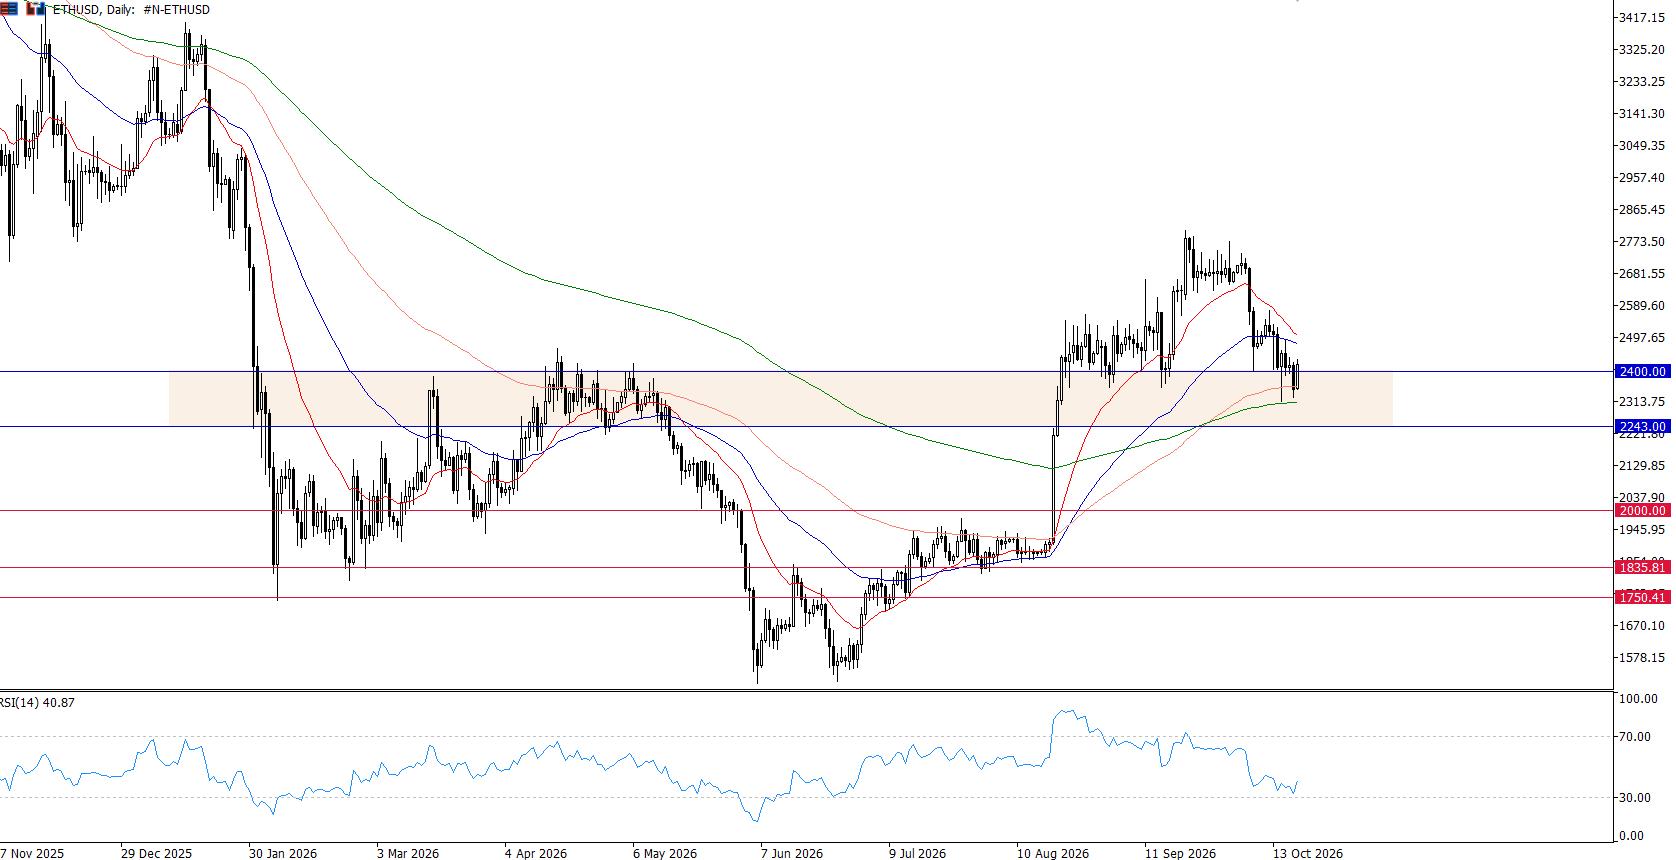Click the 11 Sep 2026 date label
Viewport: 1676px width, 860px height.
point(1181,854)
